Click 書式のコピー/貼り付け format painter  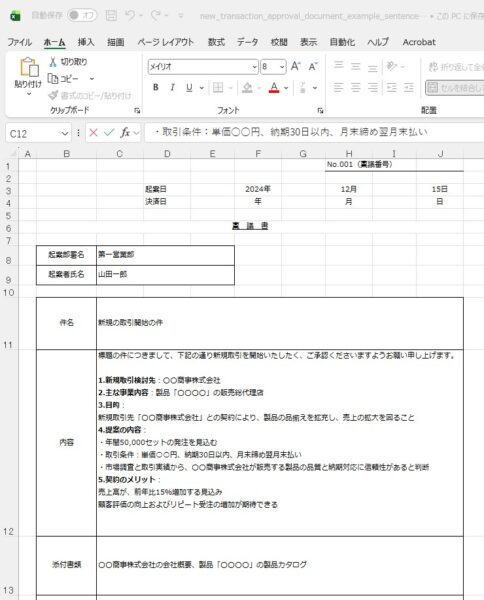coord(90,95)
